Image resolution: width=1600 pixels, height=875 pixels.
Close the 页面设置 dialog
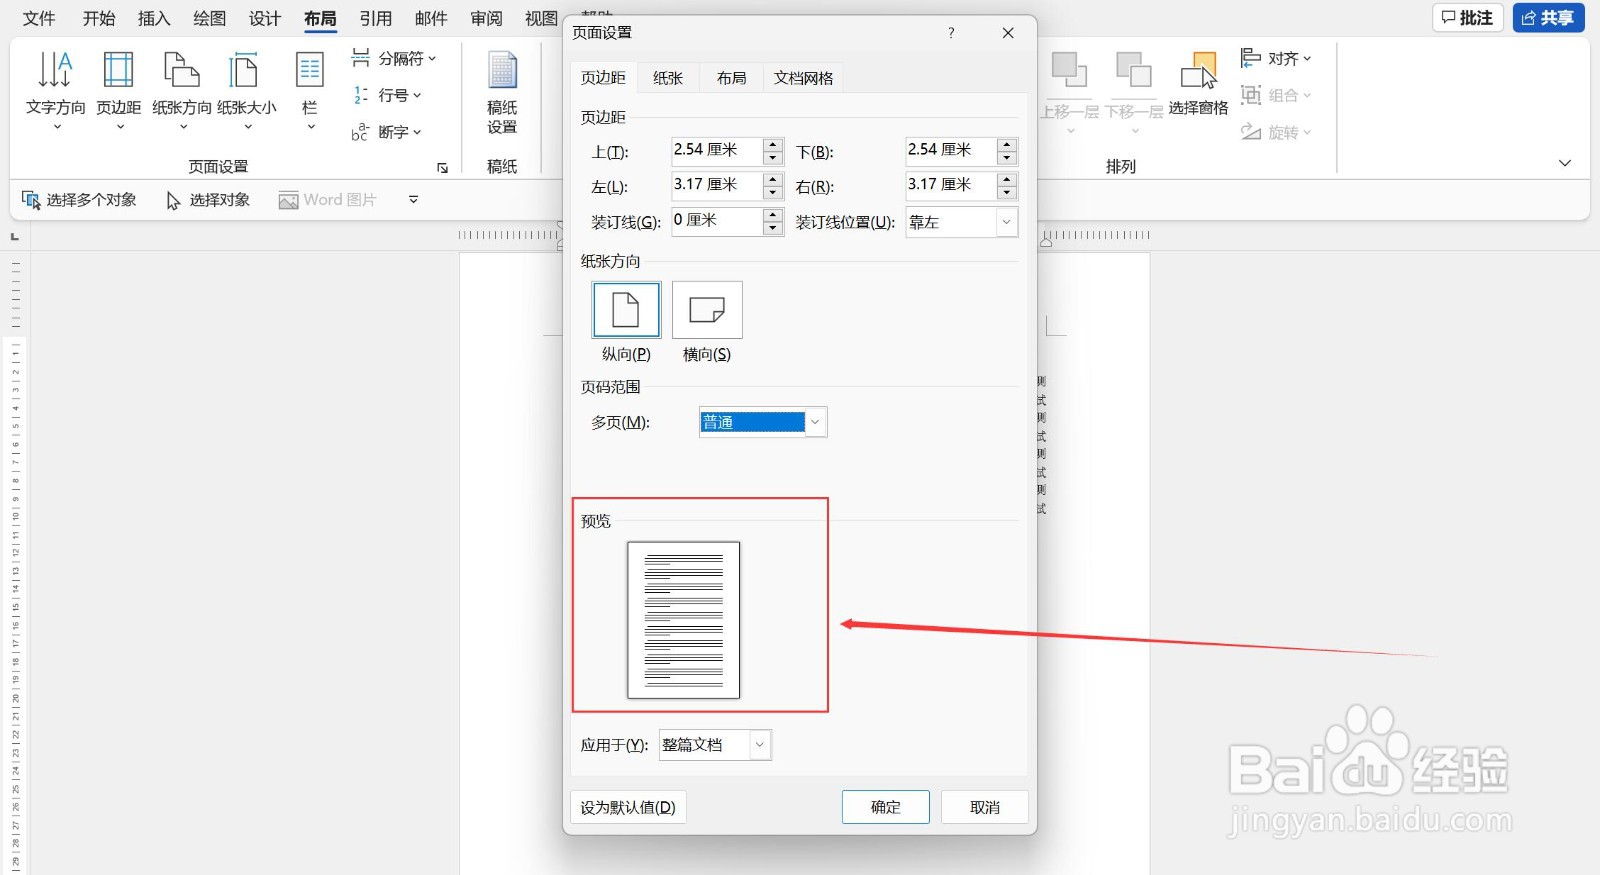(x=1008, y=33)
